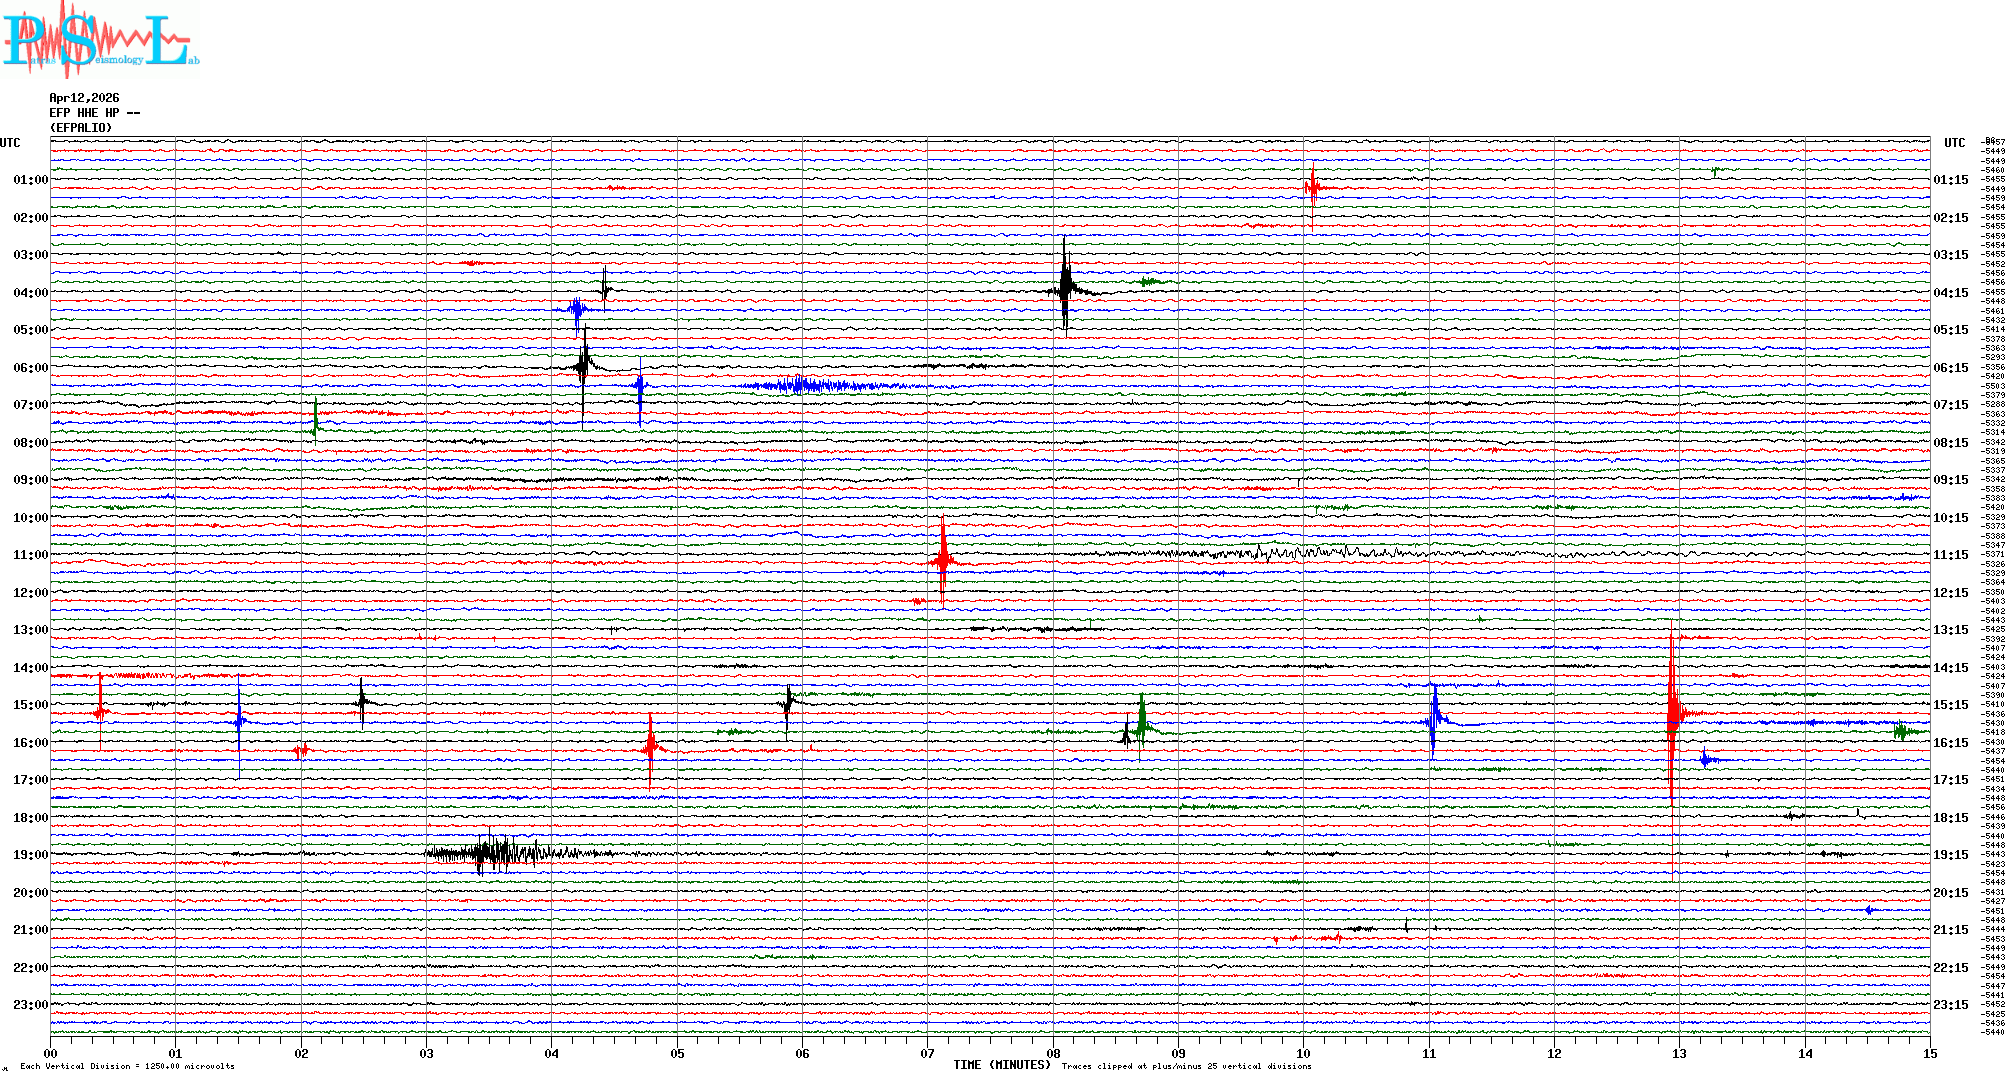Click the 11:00 hour label on left

click(x=30, y=555)
